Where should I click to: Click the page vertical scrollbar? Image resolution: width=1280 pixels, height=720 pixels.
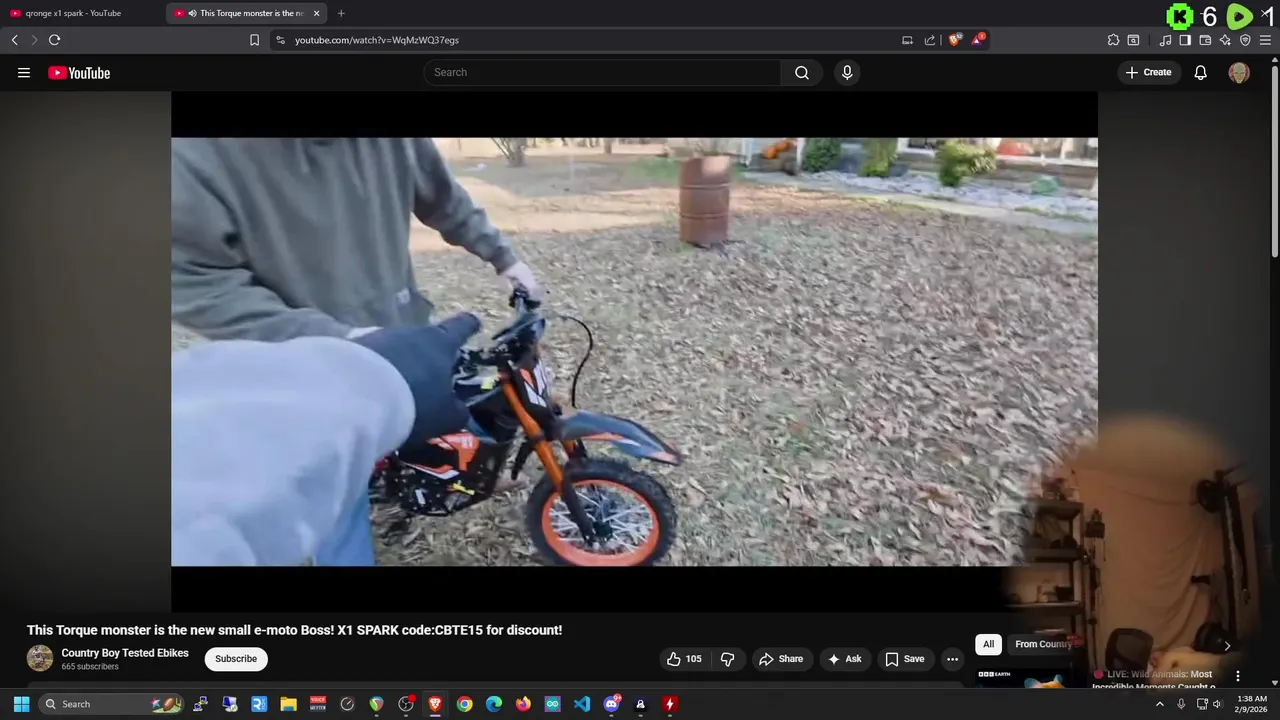coord(1274,160)
